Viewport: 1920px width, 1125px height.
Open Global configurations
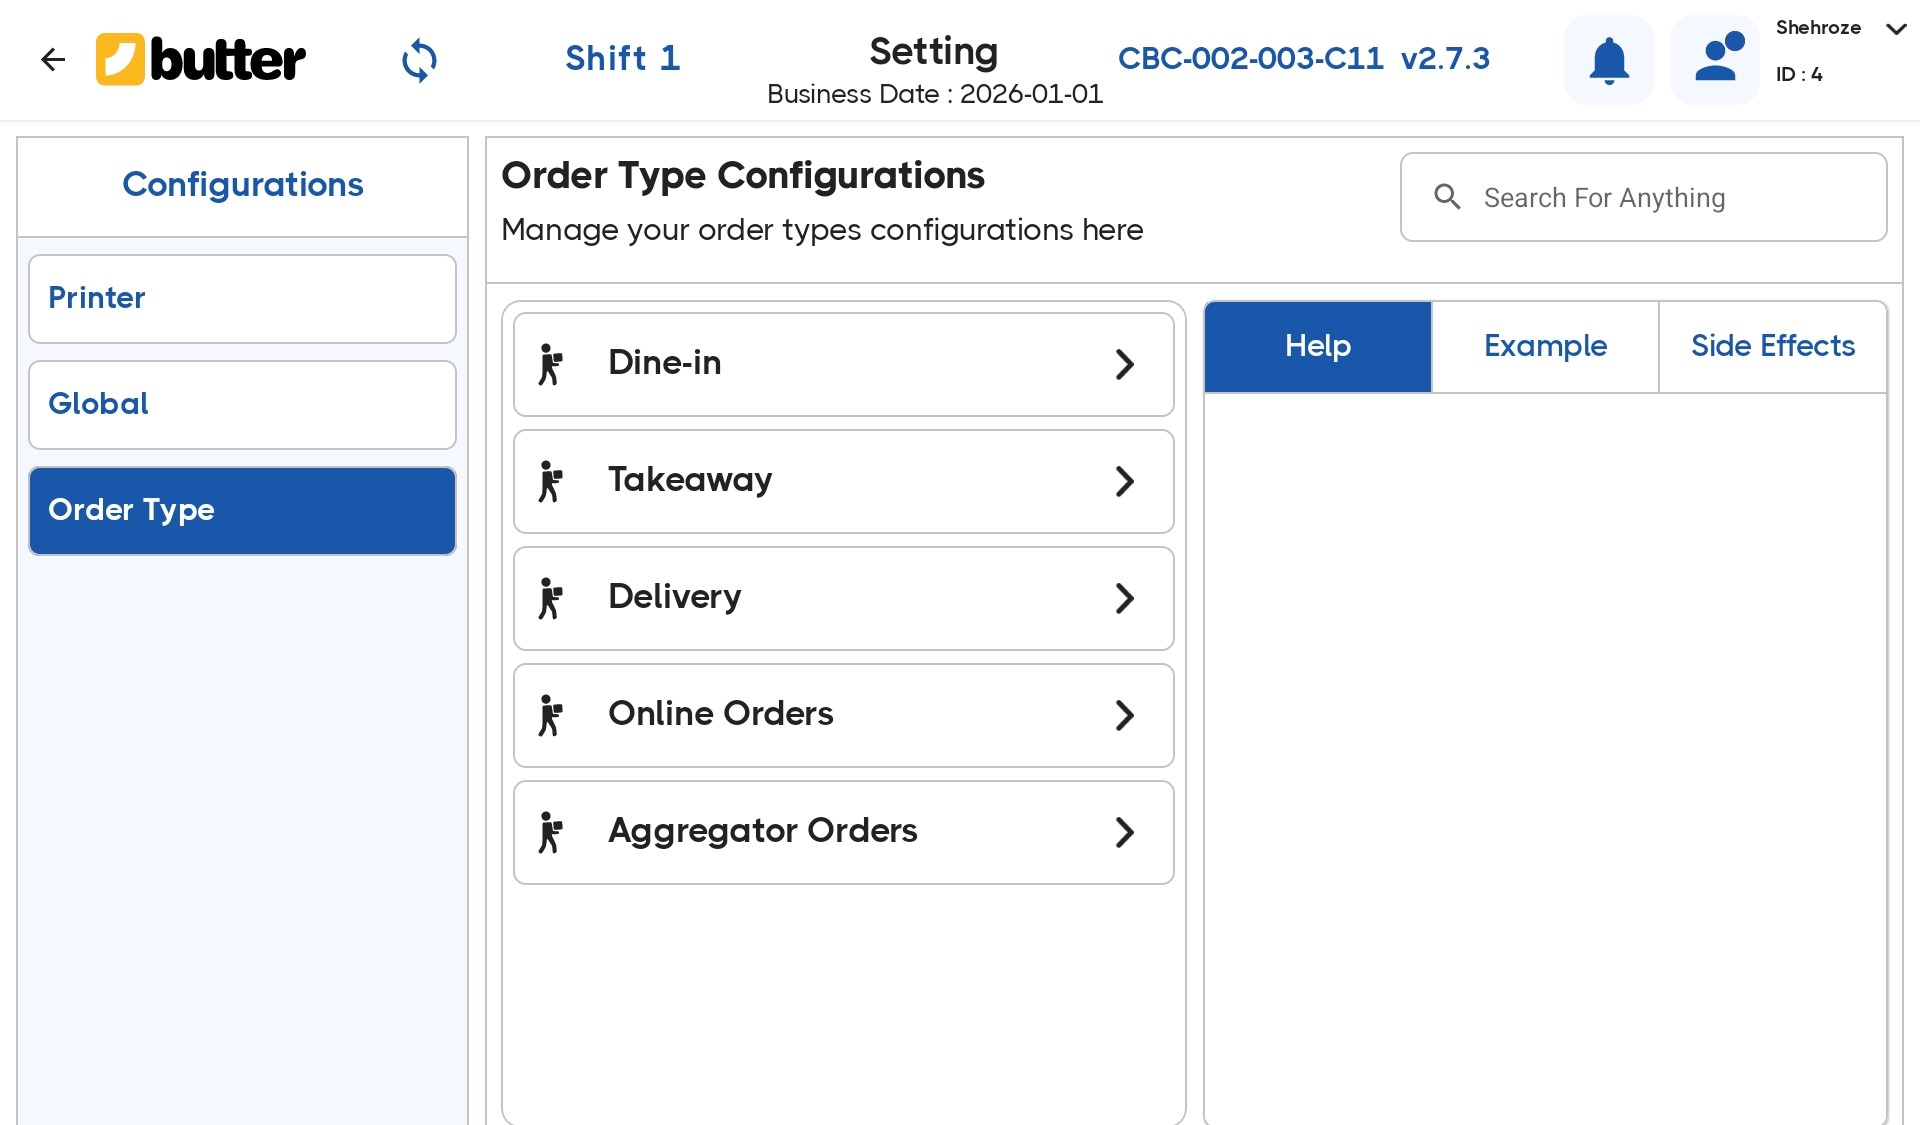point(242,404)
